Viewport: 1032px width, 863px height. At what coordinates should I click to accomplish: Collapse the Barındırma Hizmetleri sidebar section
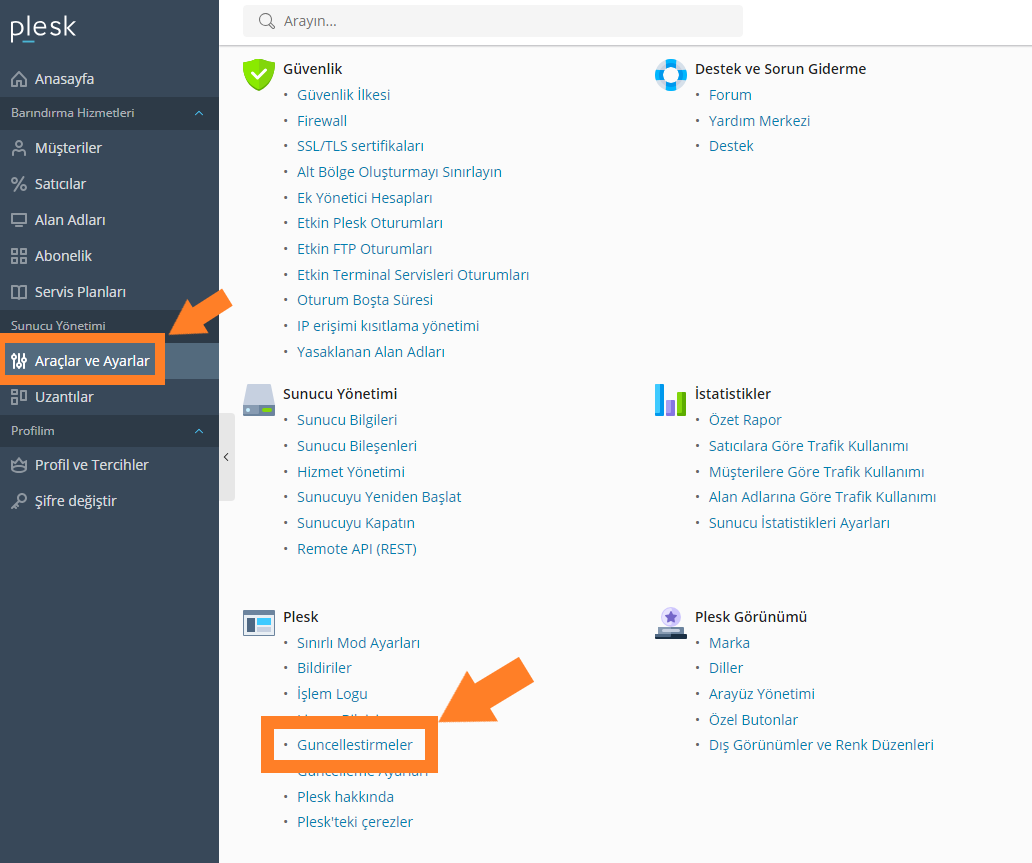click(x=199, y=113)
